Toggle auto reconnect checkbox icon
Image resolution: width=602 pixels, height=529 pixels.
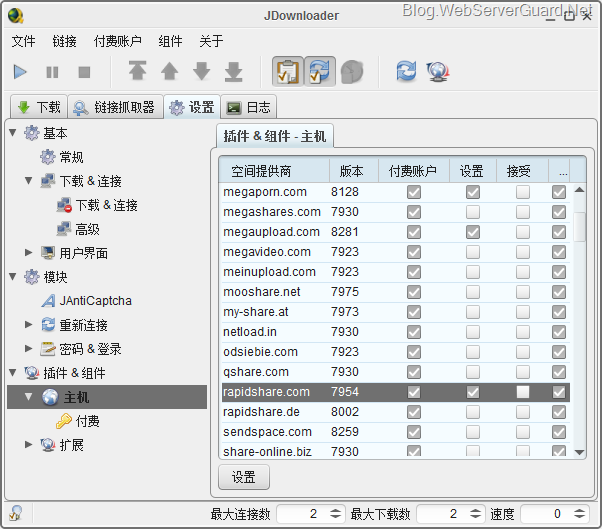coord(319,71)
